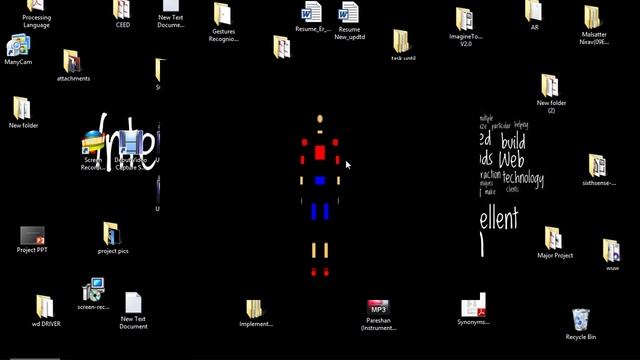Open the Synonyms PDF file
The width and height of the screenshot is (640, 360).
pyautogui.click(x=473, y=305)
